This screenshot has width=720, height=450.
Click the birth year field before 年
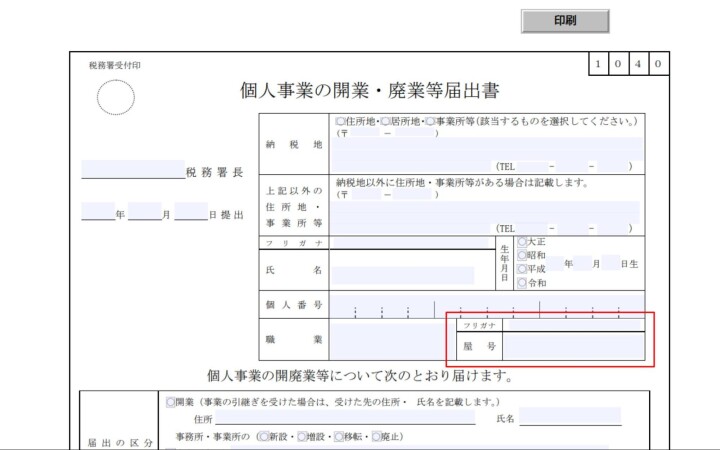[x=554, y=264]
